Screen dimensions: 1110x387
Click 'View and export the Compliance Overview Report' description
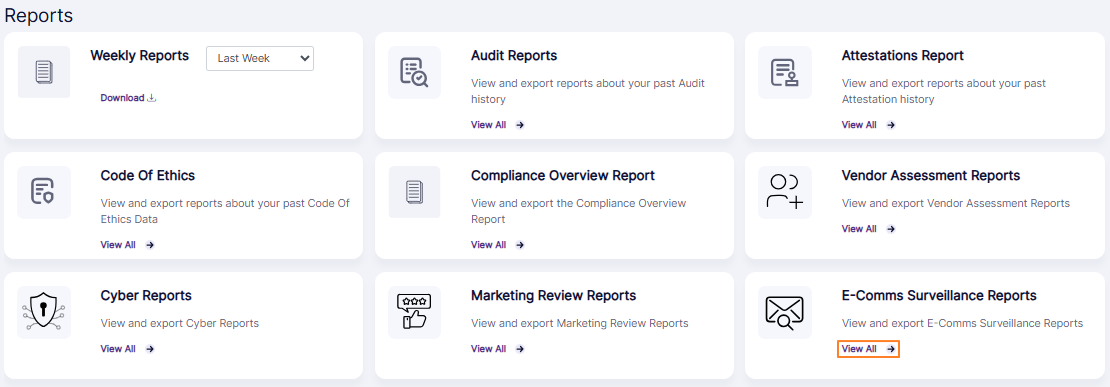click(578, 212)
